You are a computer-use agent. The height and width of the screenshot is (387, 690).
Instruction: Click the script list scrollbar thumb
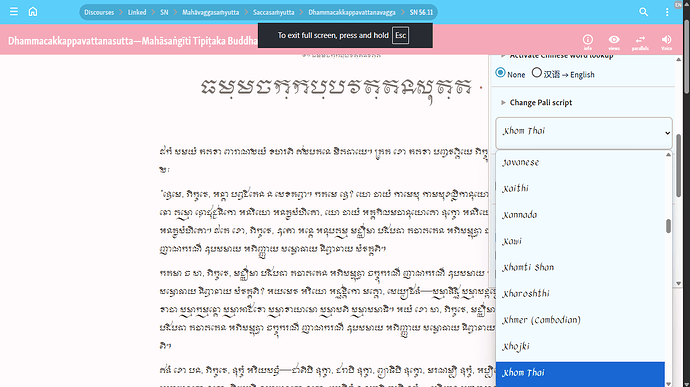[x=668, y=226]
